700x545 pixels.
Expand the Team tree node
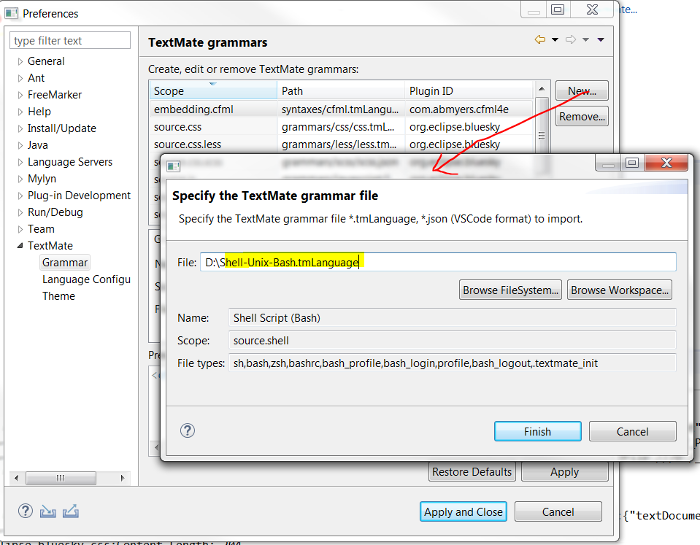click(20, 229)
